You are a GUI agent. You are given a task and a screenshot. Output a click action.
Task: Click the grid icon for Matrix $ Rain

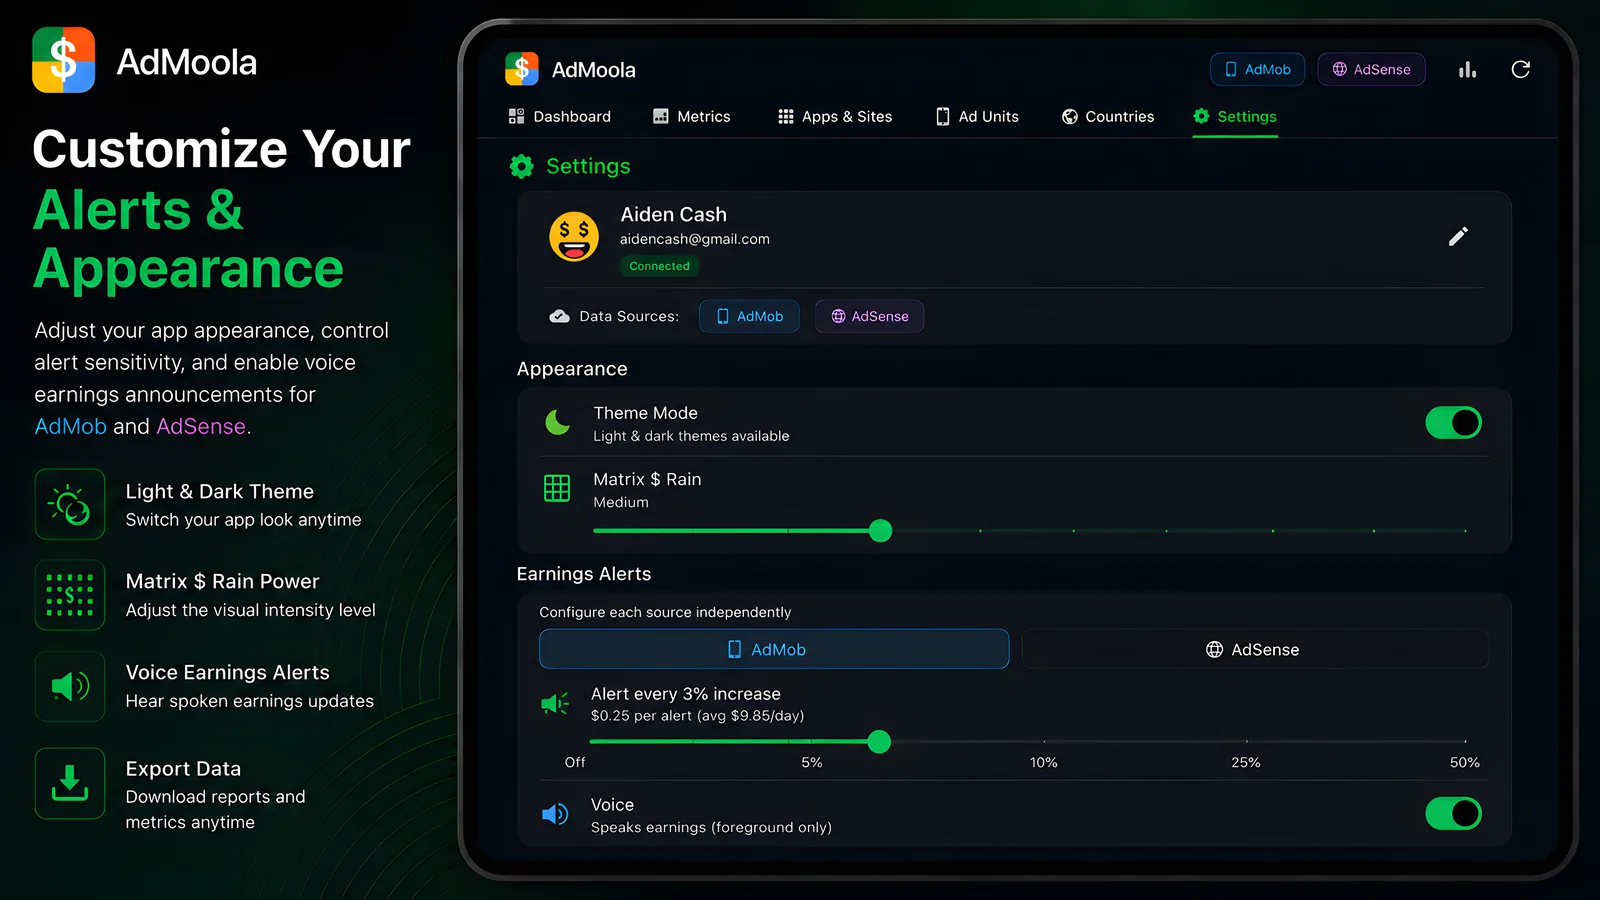tap(557, 488)
